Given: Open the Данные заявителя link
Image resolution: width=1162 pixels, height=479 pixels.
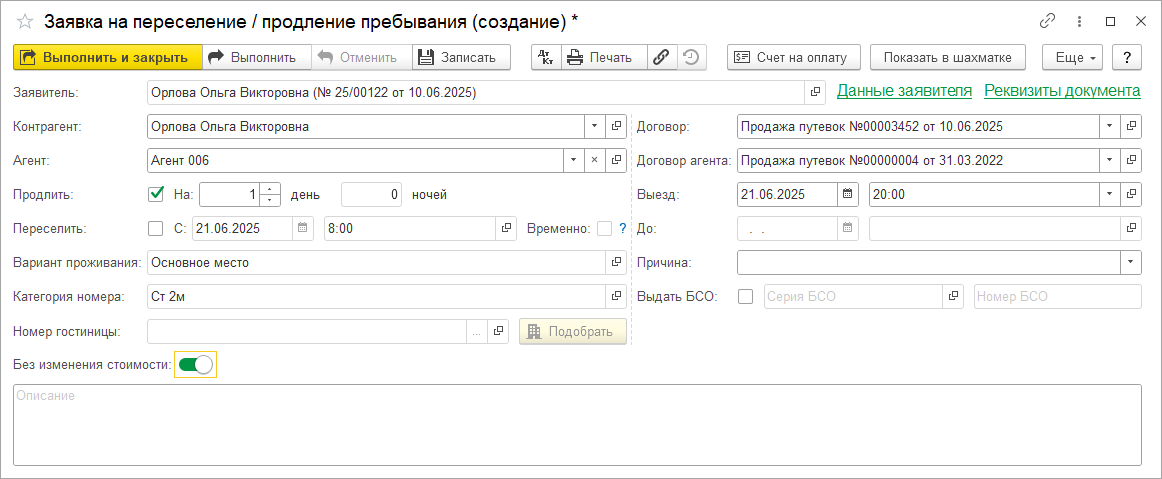Looking at the screenshot, I should click(904, 91).
